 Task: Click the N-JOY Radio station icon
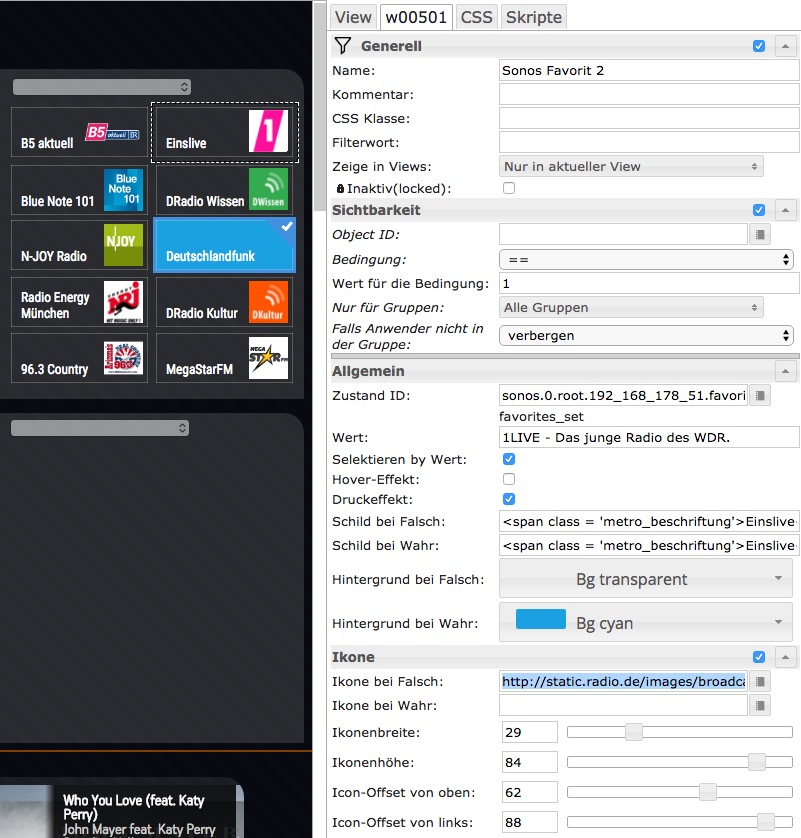[x=124, y=245]
